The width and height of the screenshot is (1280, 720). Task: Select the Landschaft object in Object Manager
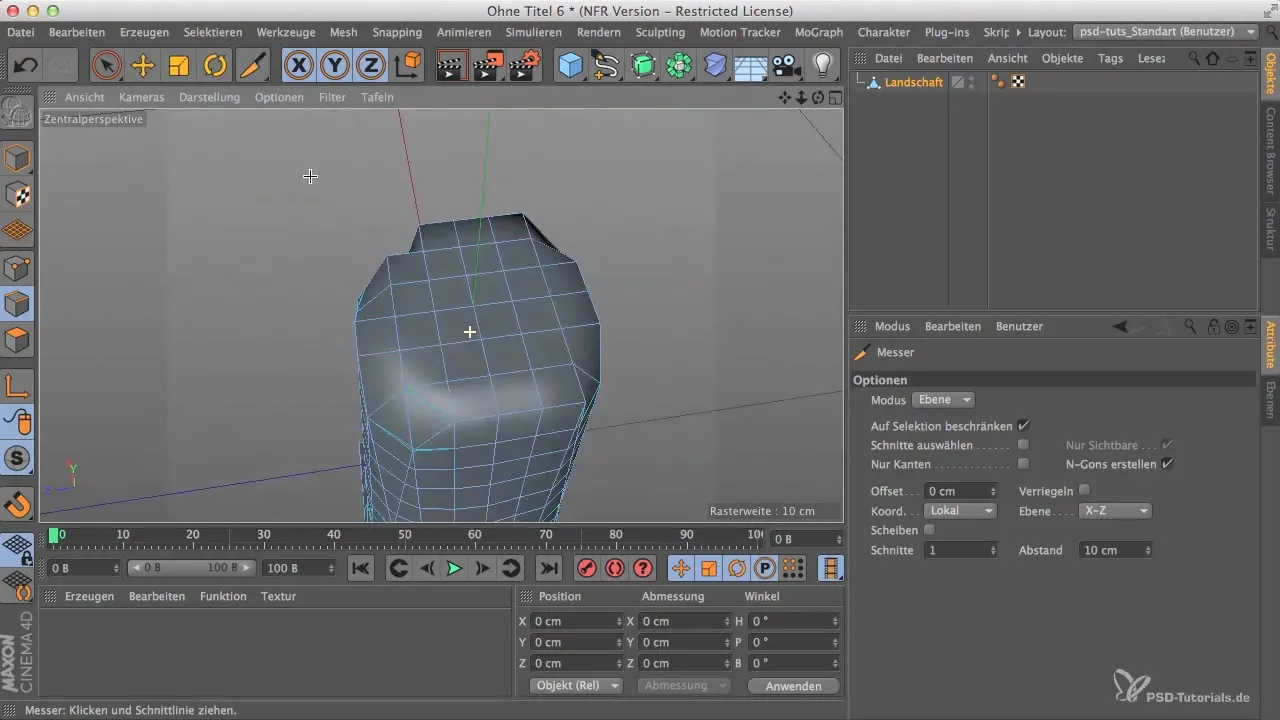click(x=913, y=82)
